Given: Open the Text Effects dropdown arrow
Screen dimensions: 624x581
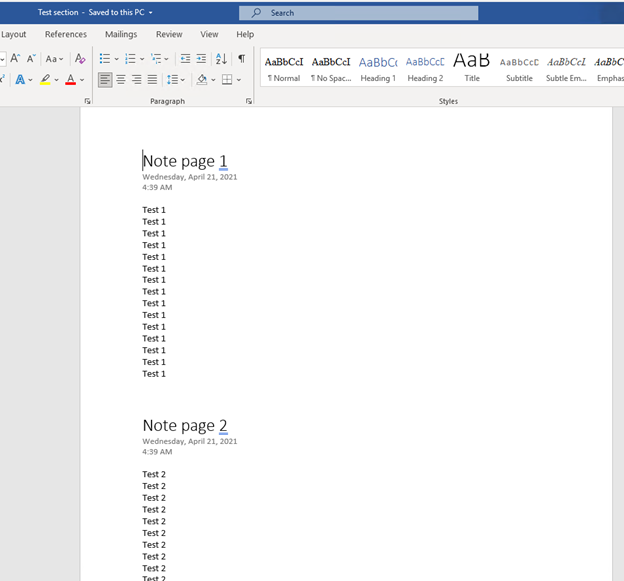Looking at the screenshot, I should click(30, 80).
